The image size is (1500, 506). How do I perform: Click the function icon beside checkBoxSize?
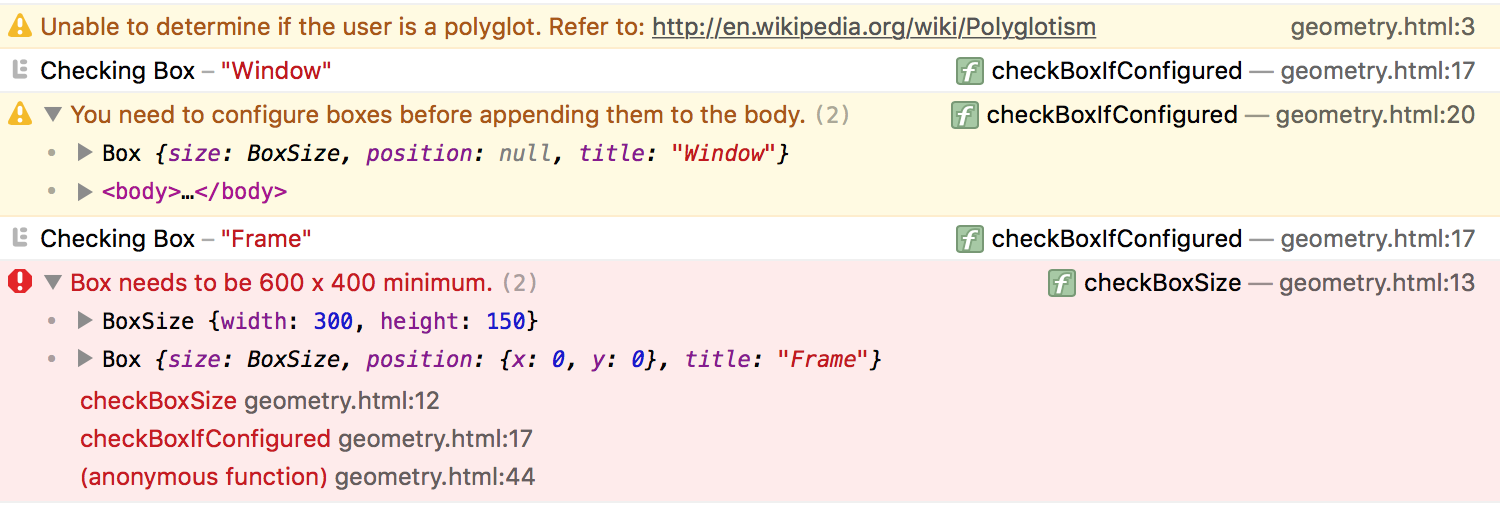(1061, 283)
